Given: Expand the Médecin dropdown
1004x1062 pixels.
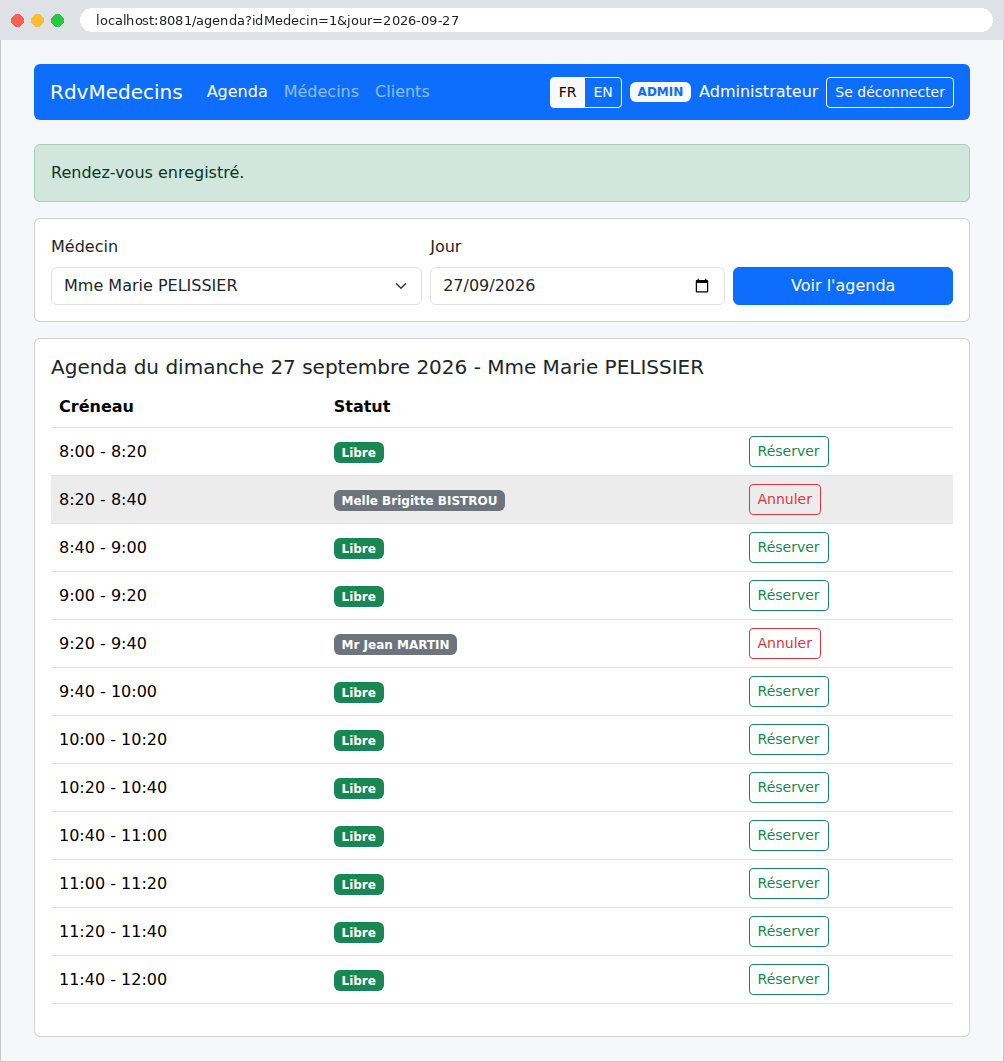Looking at the screenshot, I should click(x=236, y=286).
